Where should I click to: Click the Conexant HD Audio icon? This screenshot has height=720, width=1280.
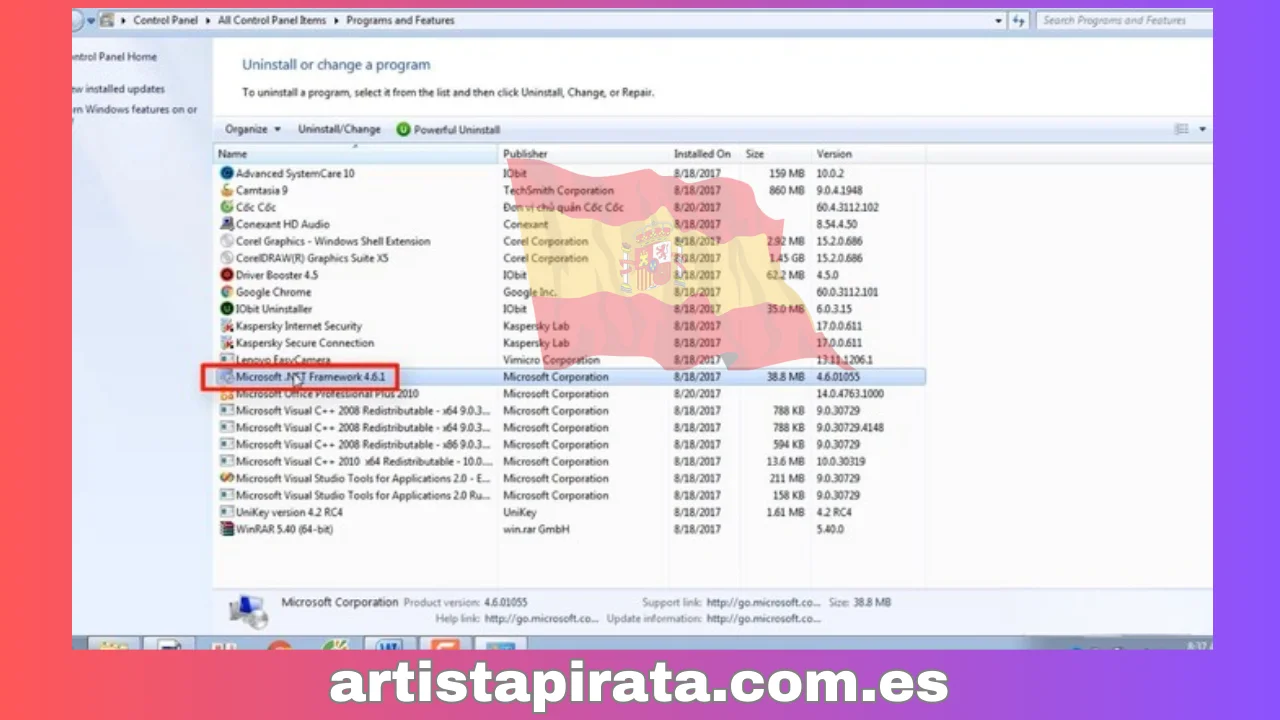(227, 224)
